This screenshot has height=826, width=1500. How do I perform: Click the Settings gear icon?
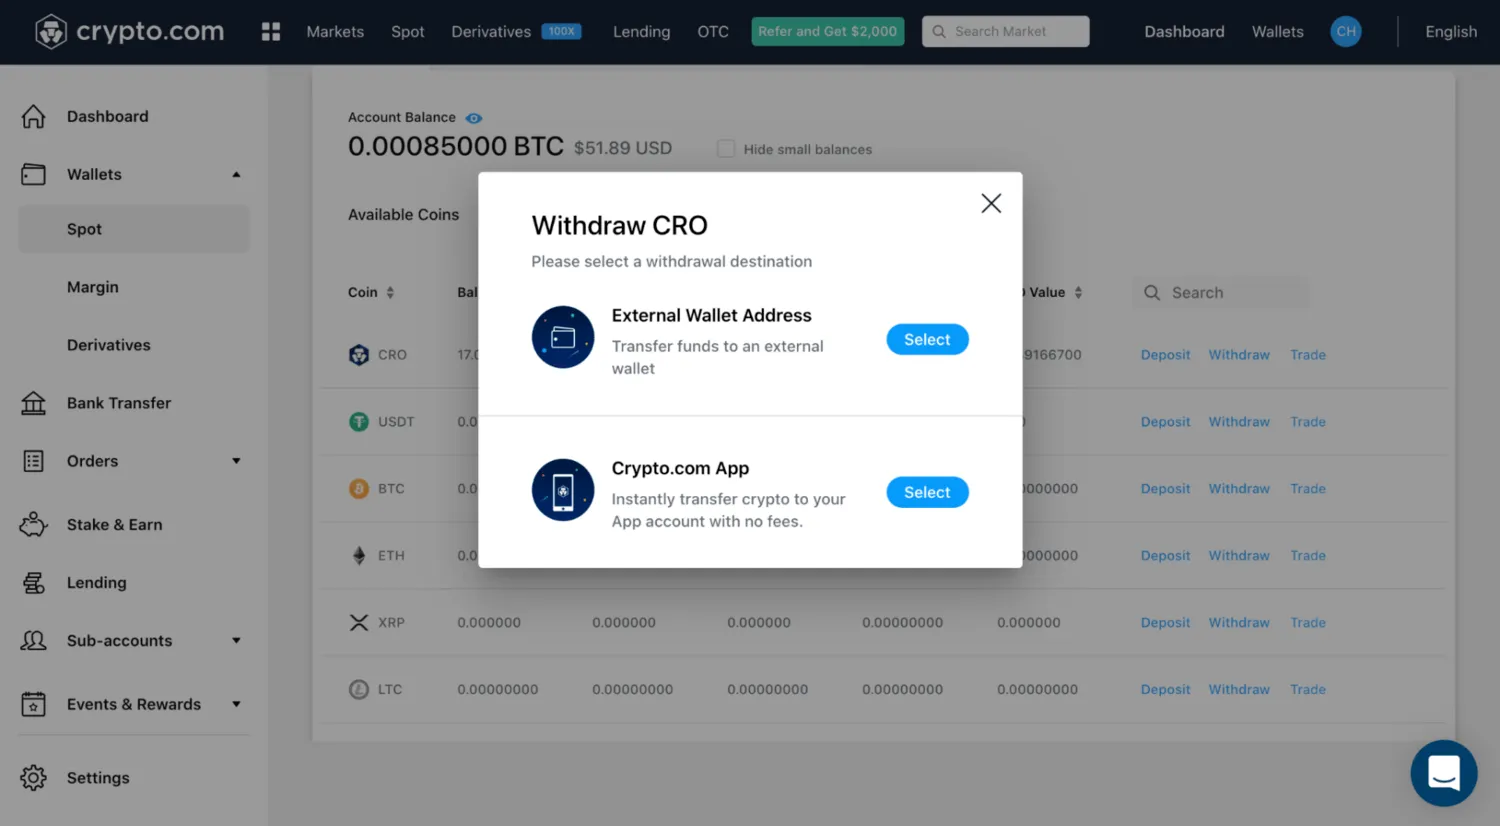(34, 778)
